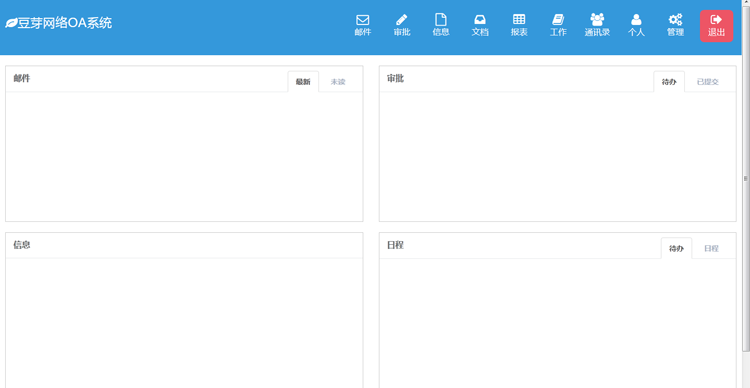Select 待办 tab in 审批 panel
The height and width of the screenshot is (388, 750).
[669, 82]
